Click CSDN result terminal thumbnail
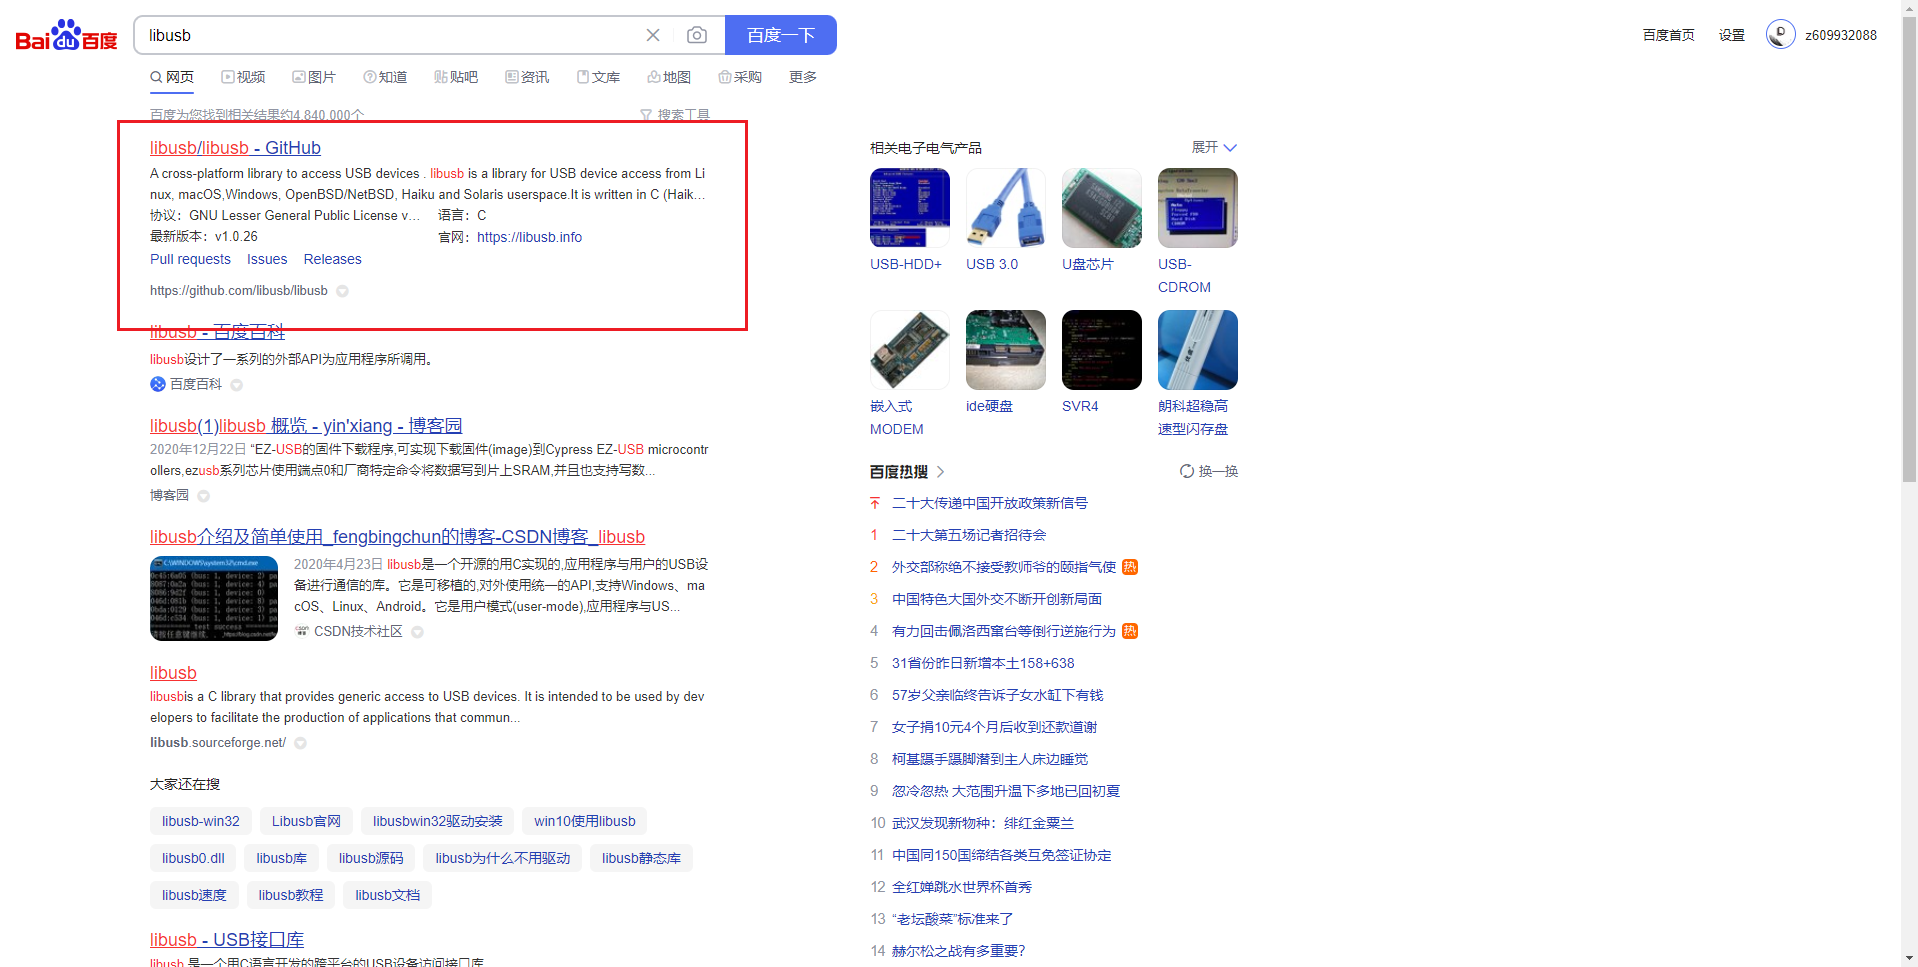Viewport: 1918px width, 967px height. pos(214,598)
